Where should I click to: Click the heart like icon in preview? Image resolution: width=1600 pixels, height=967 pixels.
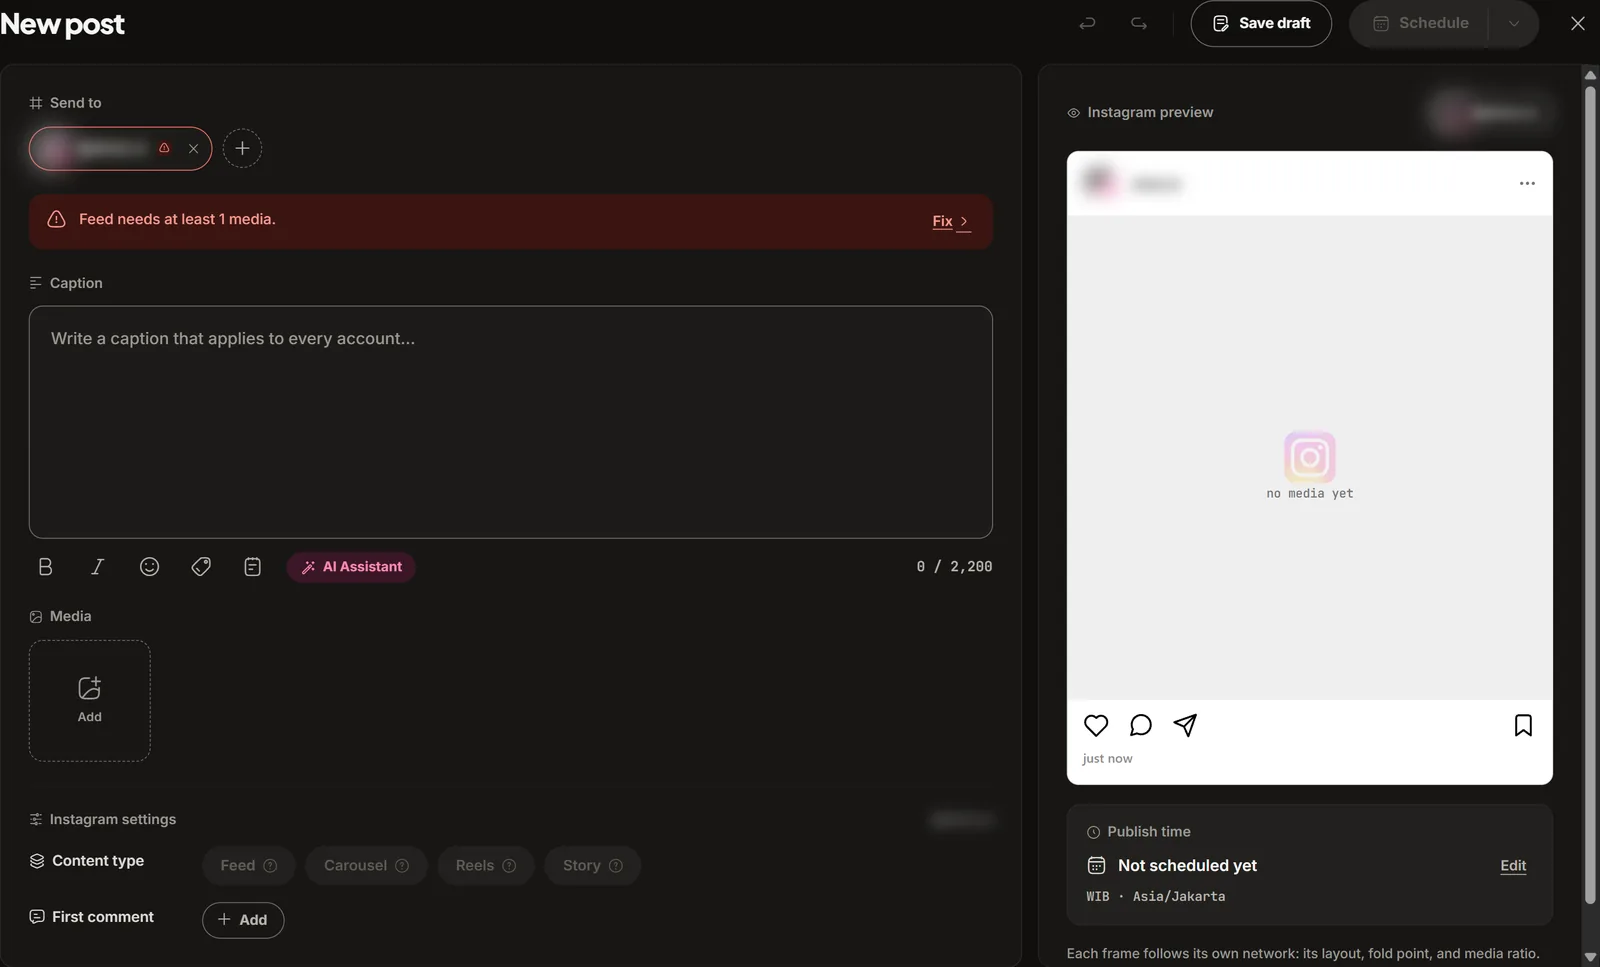click(x=1096, y=725)
